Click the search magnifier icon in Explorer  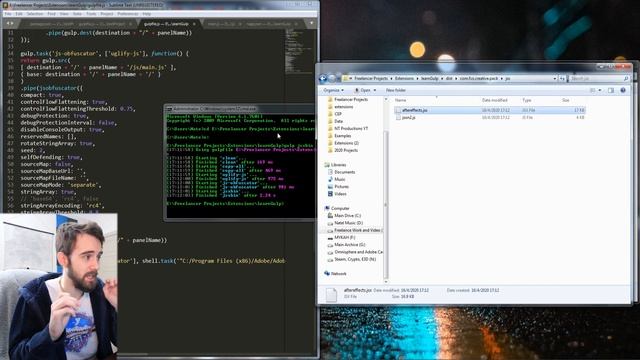(626, 78)
